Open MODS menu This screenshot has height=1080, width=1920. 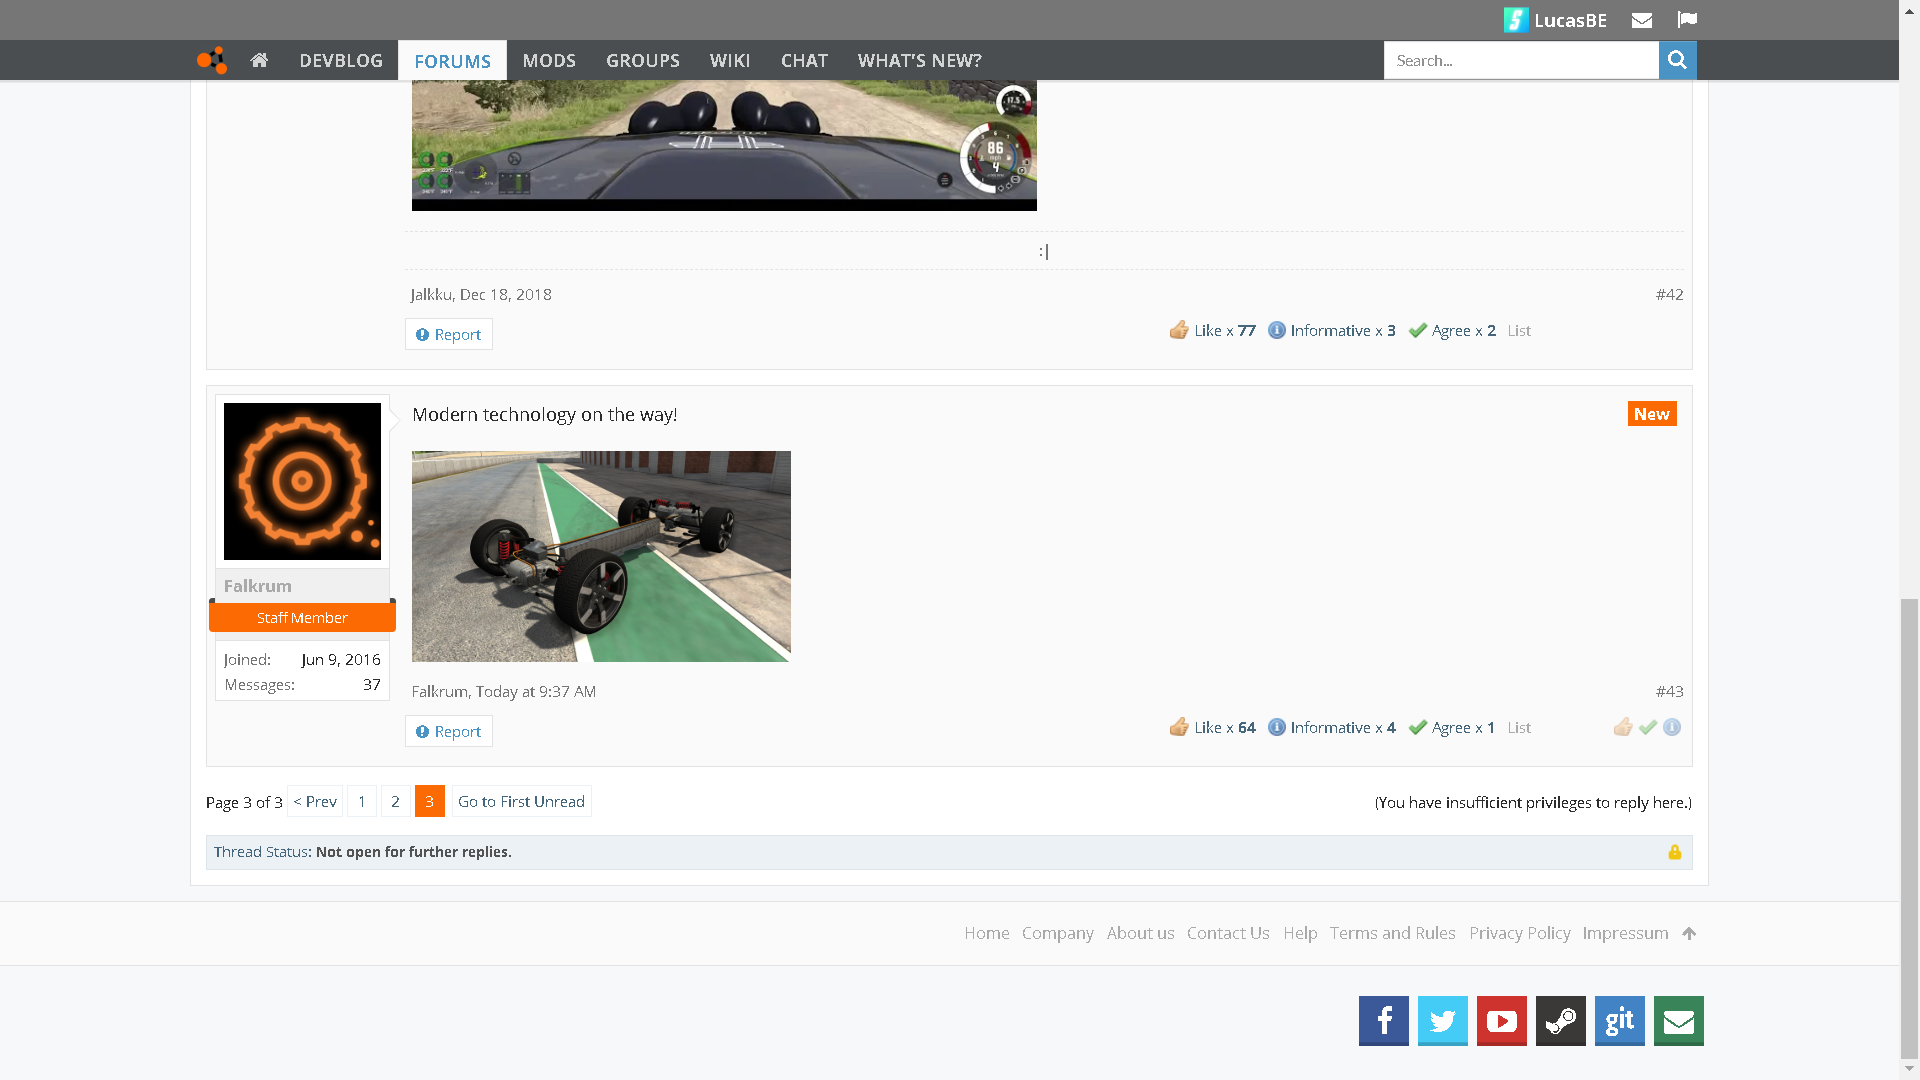(x=549, y=60)
